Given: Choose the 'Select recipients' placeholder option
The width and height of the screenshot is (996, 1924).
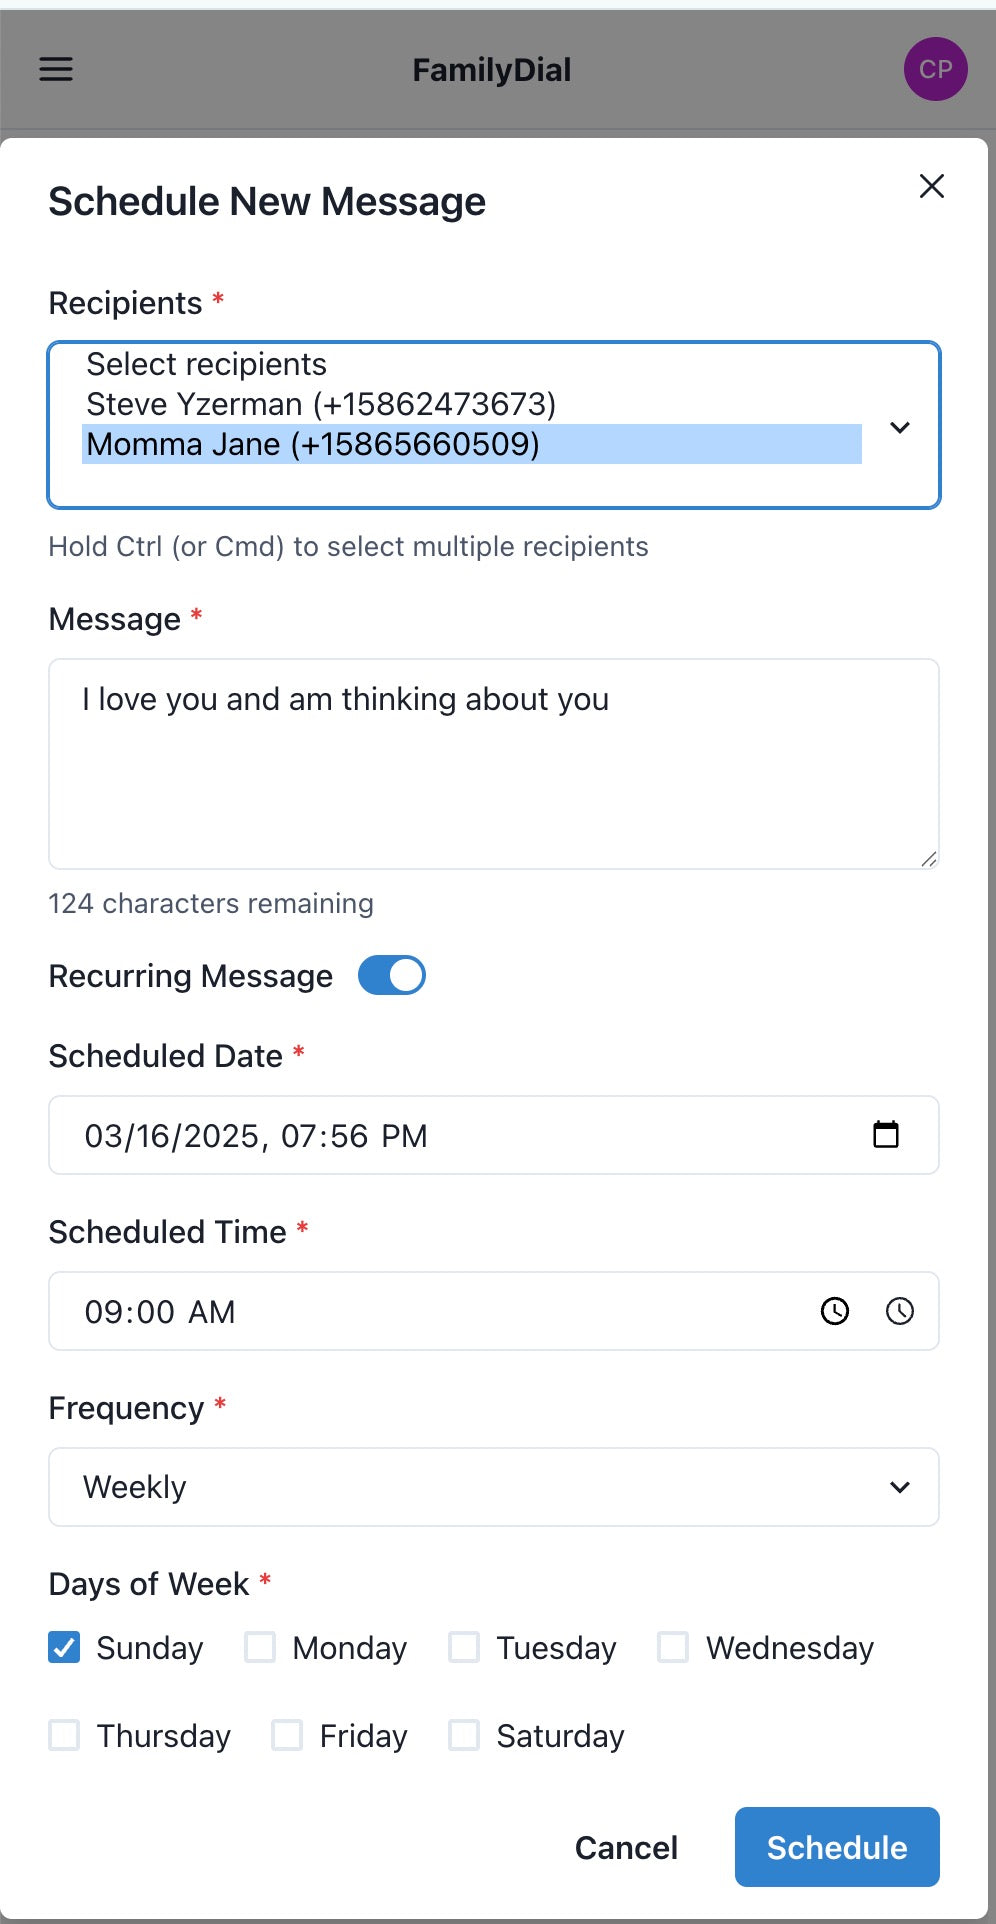Looking at the screenshot, I should pos(207,364).
